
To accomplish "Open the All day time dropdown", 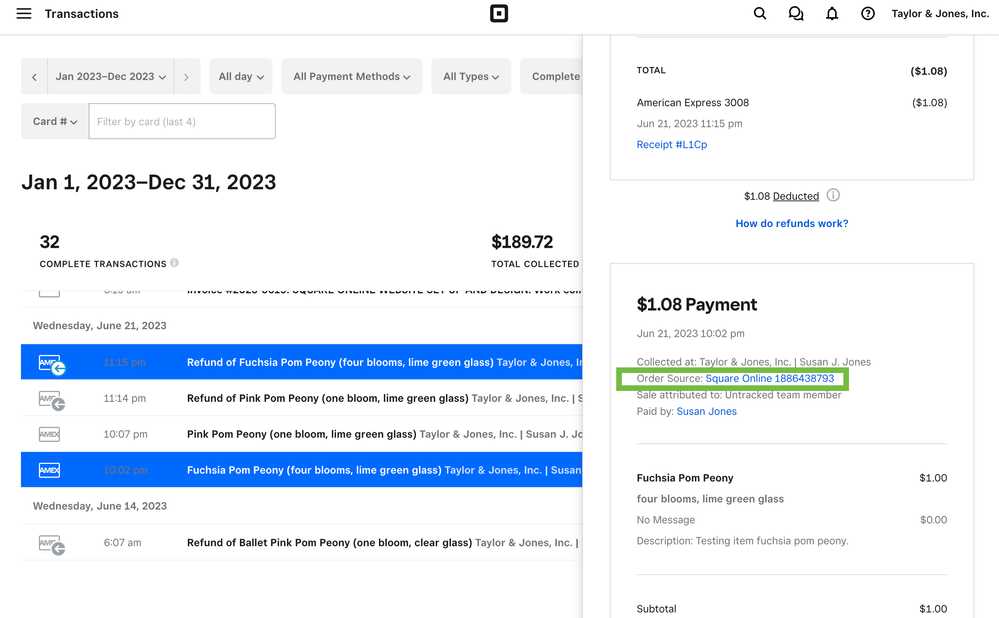I will (241, 76).
